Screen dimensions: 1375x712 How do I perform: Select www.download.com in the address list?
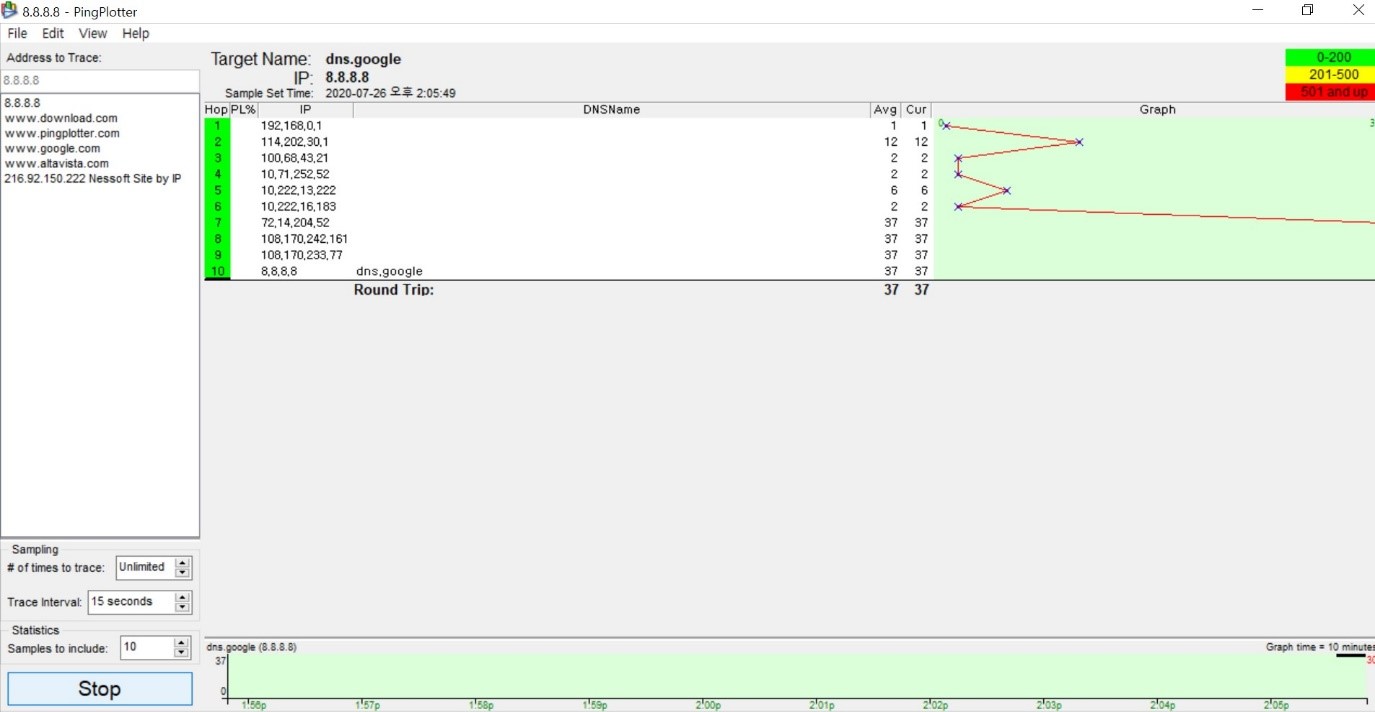click(61, 118)
